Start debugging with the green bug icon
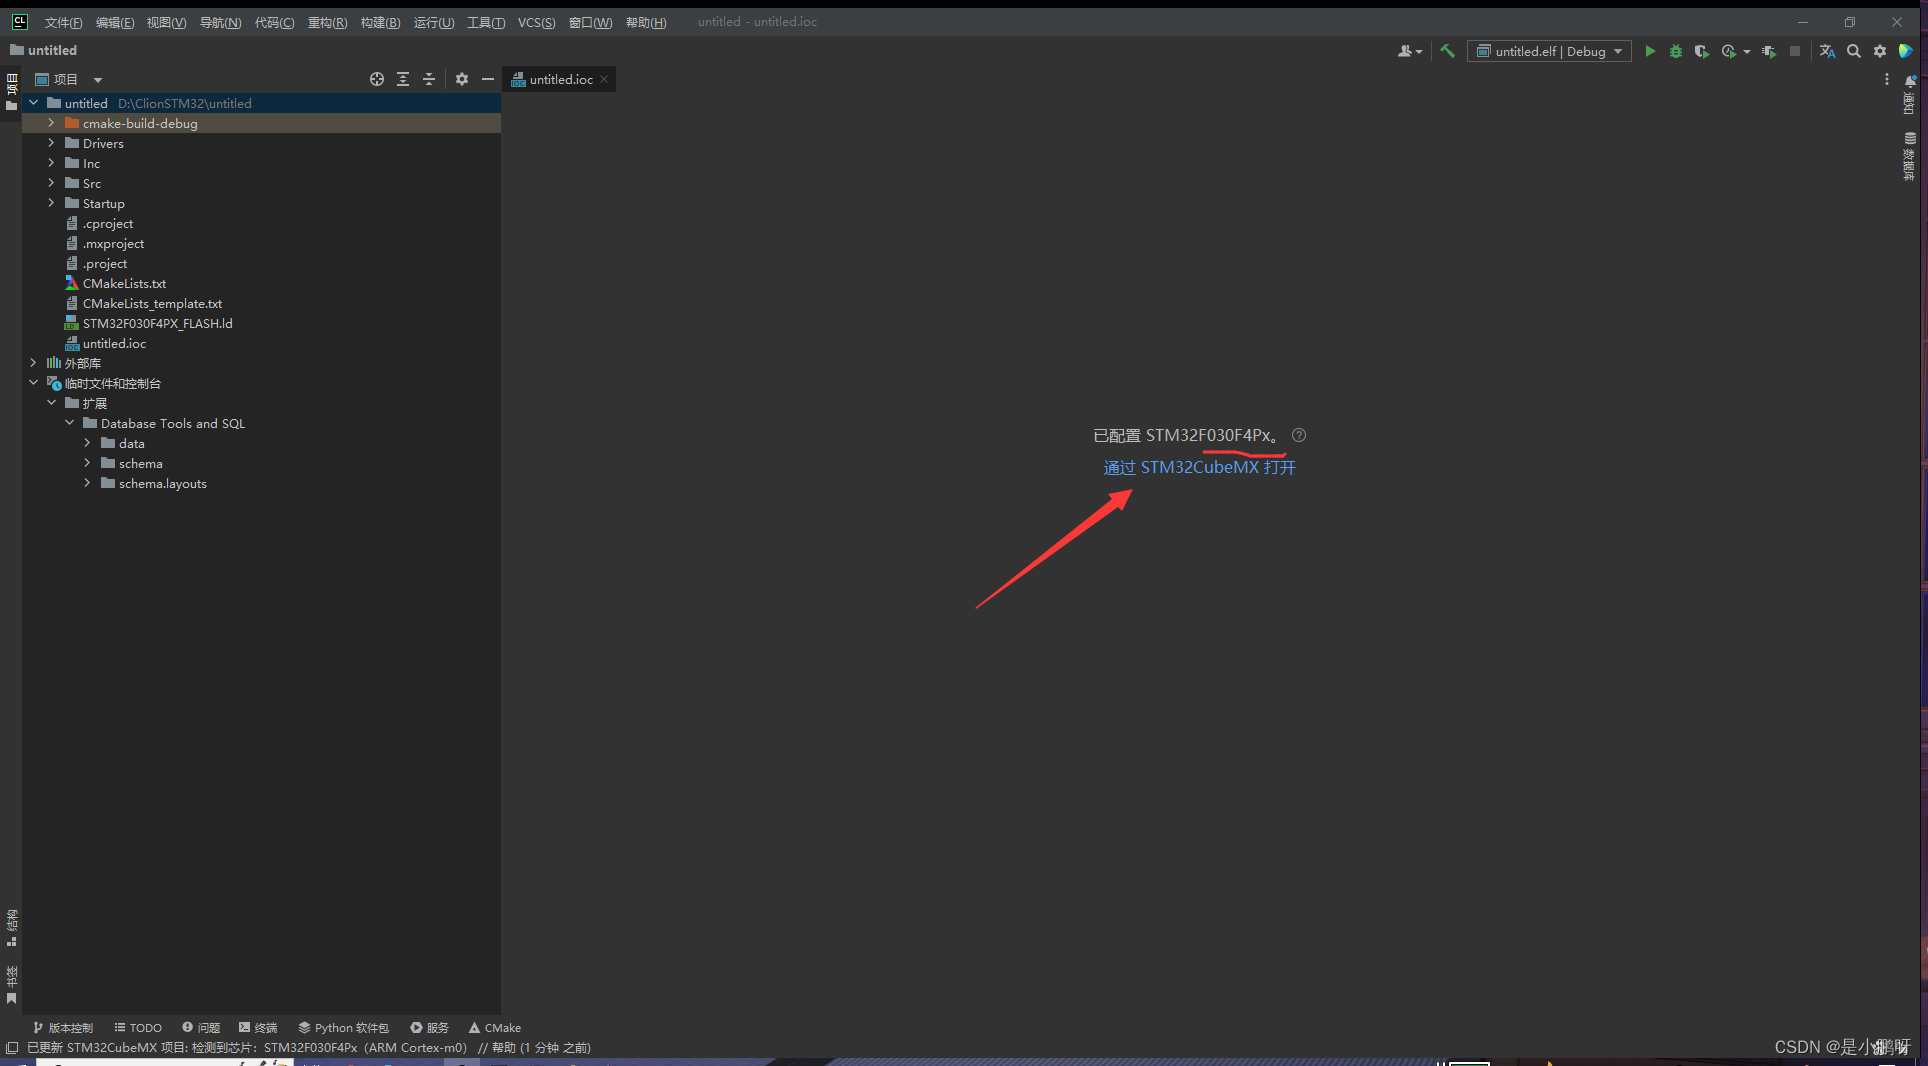 [x=1676, y=51]
